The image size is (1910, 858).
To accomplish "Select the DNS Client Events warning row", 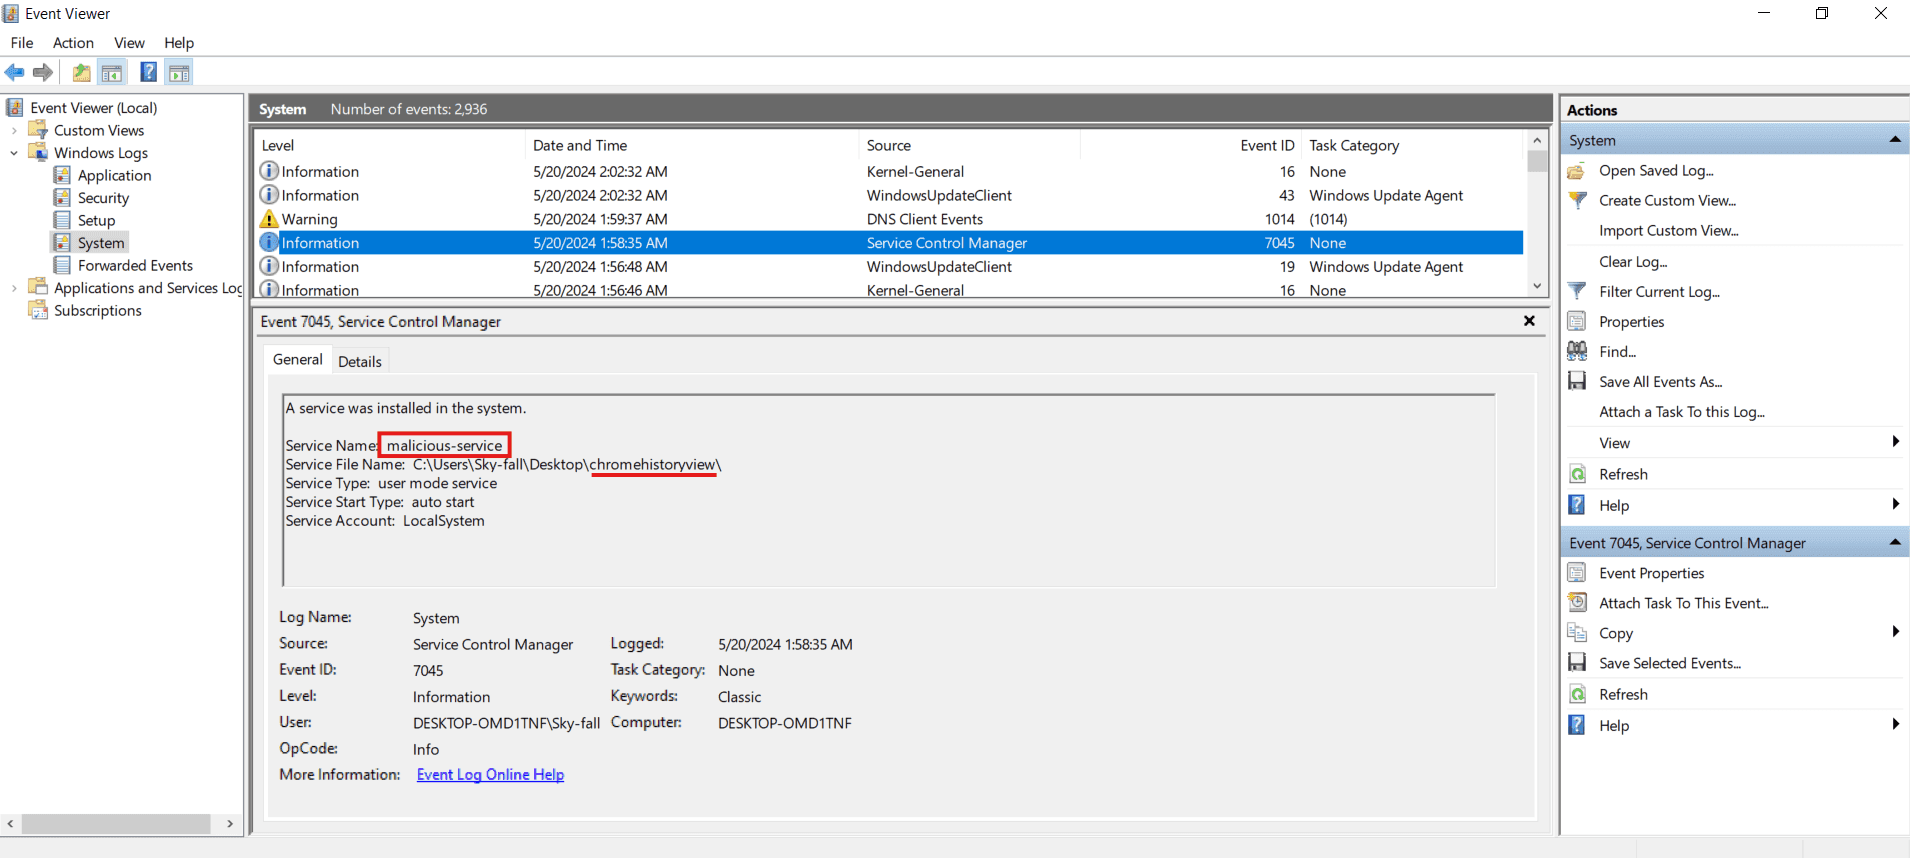I will pyautogui.click(x=890, y=219).
